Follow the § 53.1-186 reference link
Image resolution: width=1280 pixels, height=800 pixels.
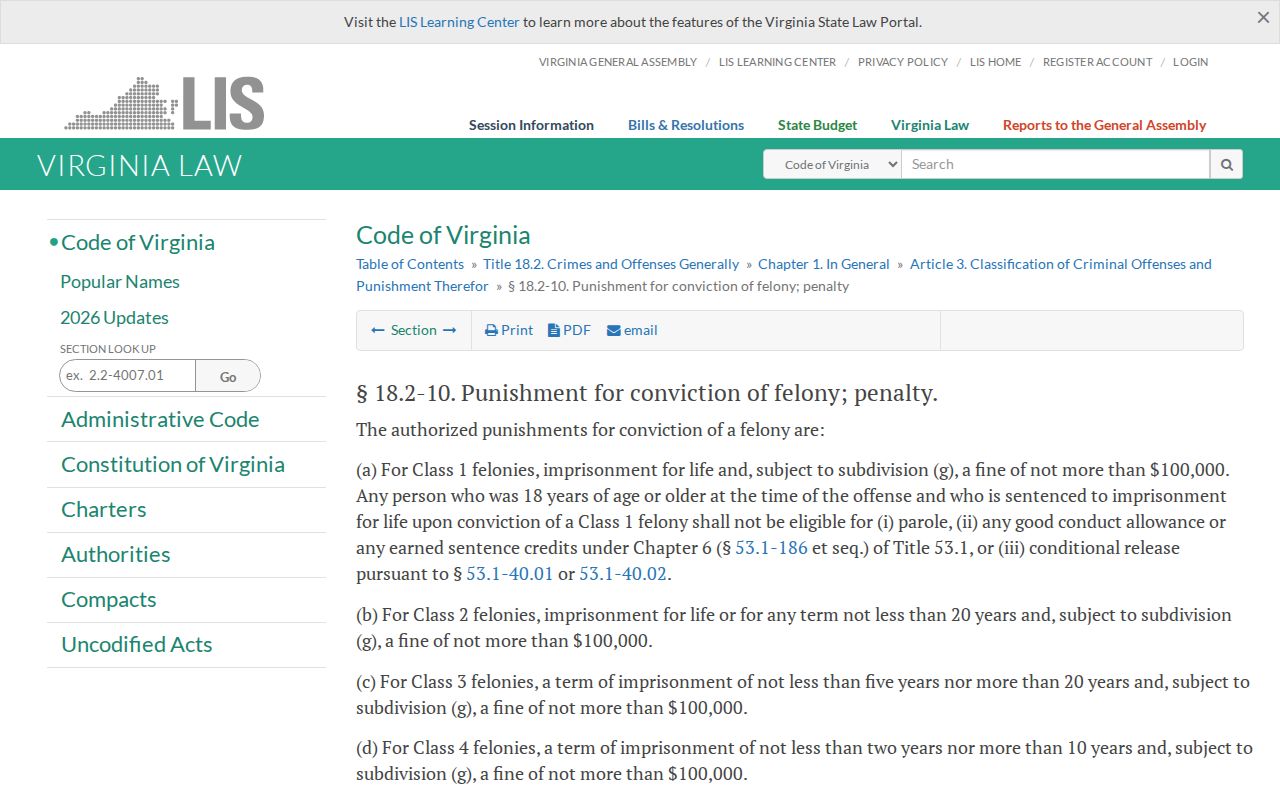pos(771,548)
